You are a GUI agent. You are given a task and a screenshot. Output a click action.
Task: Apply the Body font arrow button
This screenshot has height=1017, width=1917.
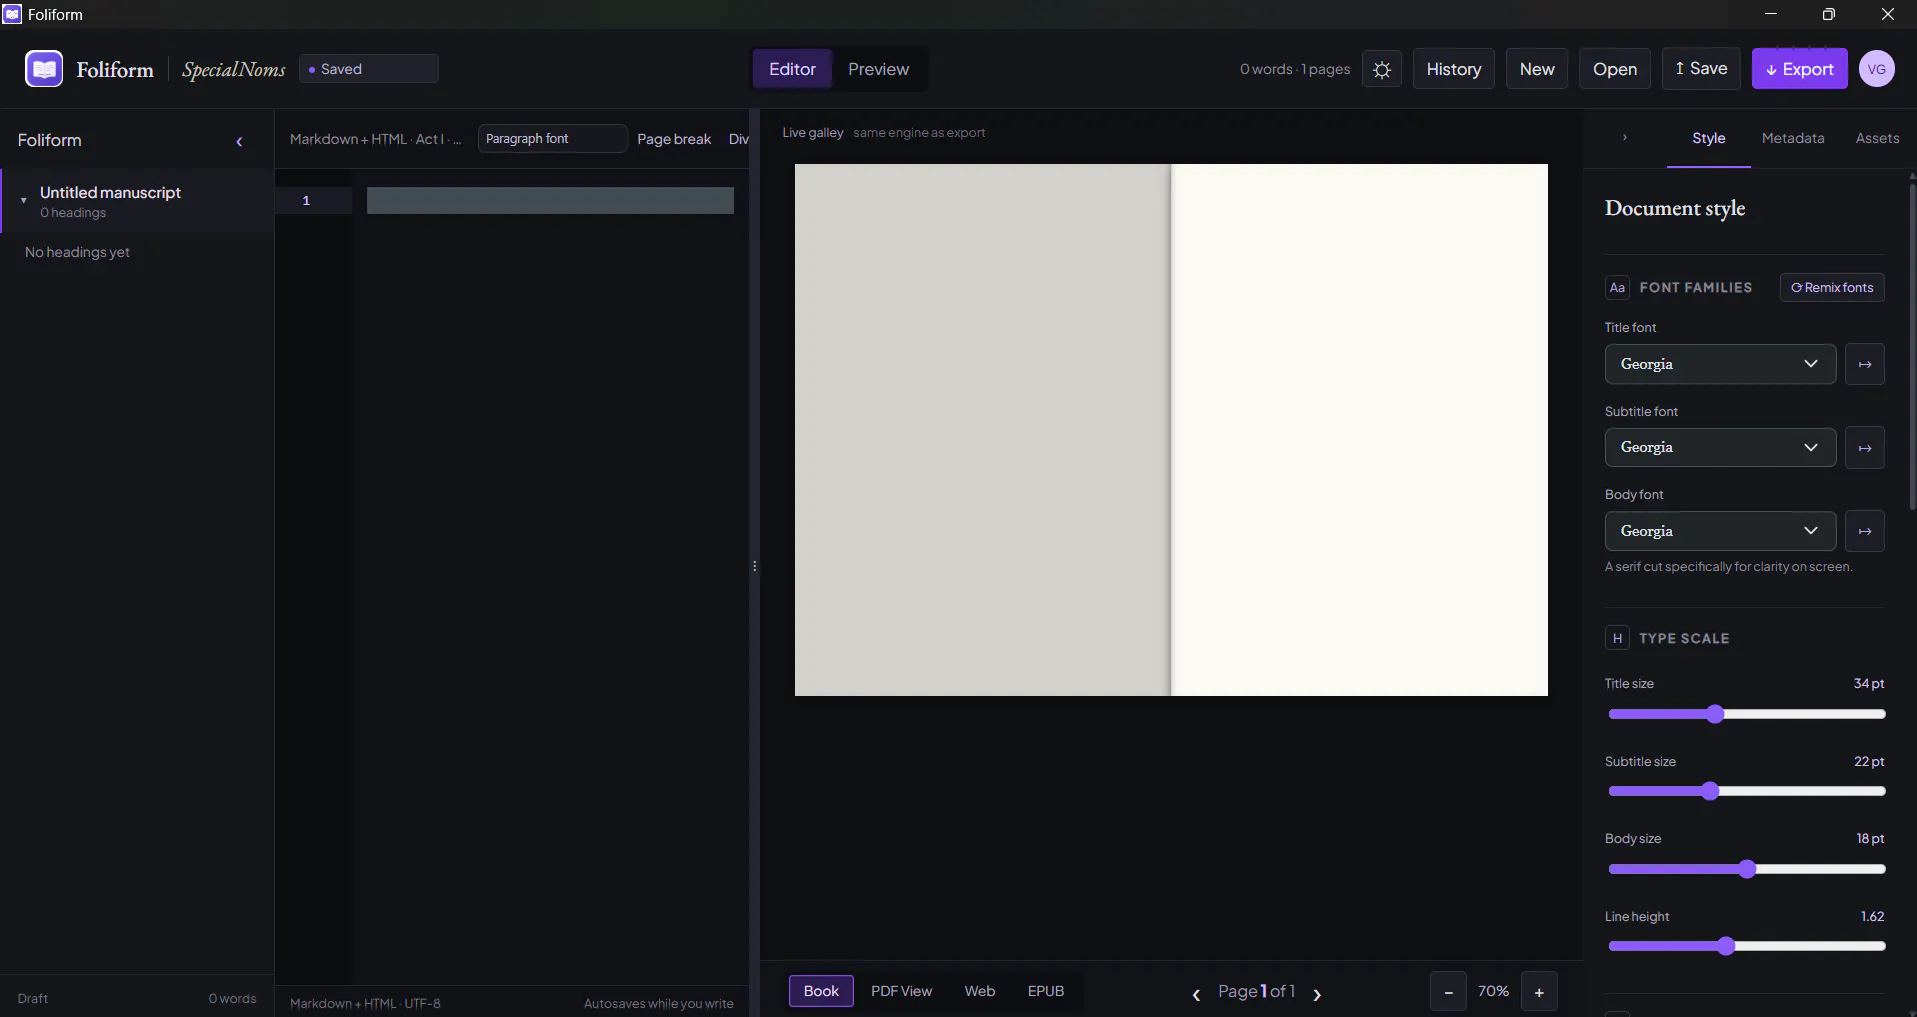click(1864, 531)
